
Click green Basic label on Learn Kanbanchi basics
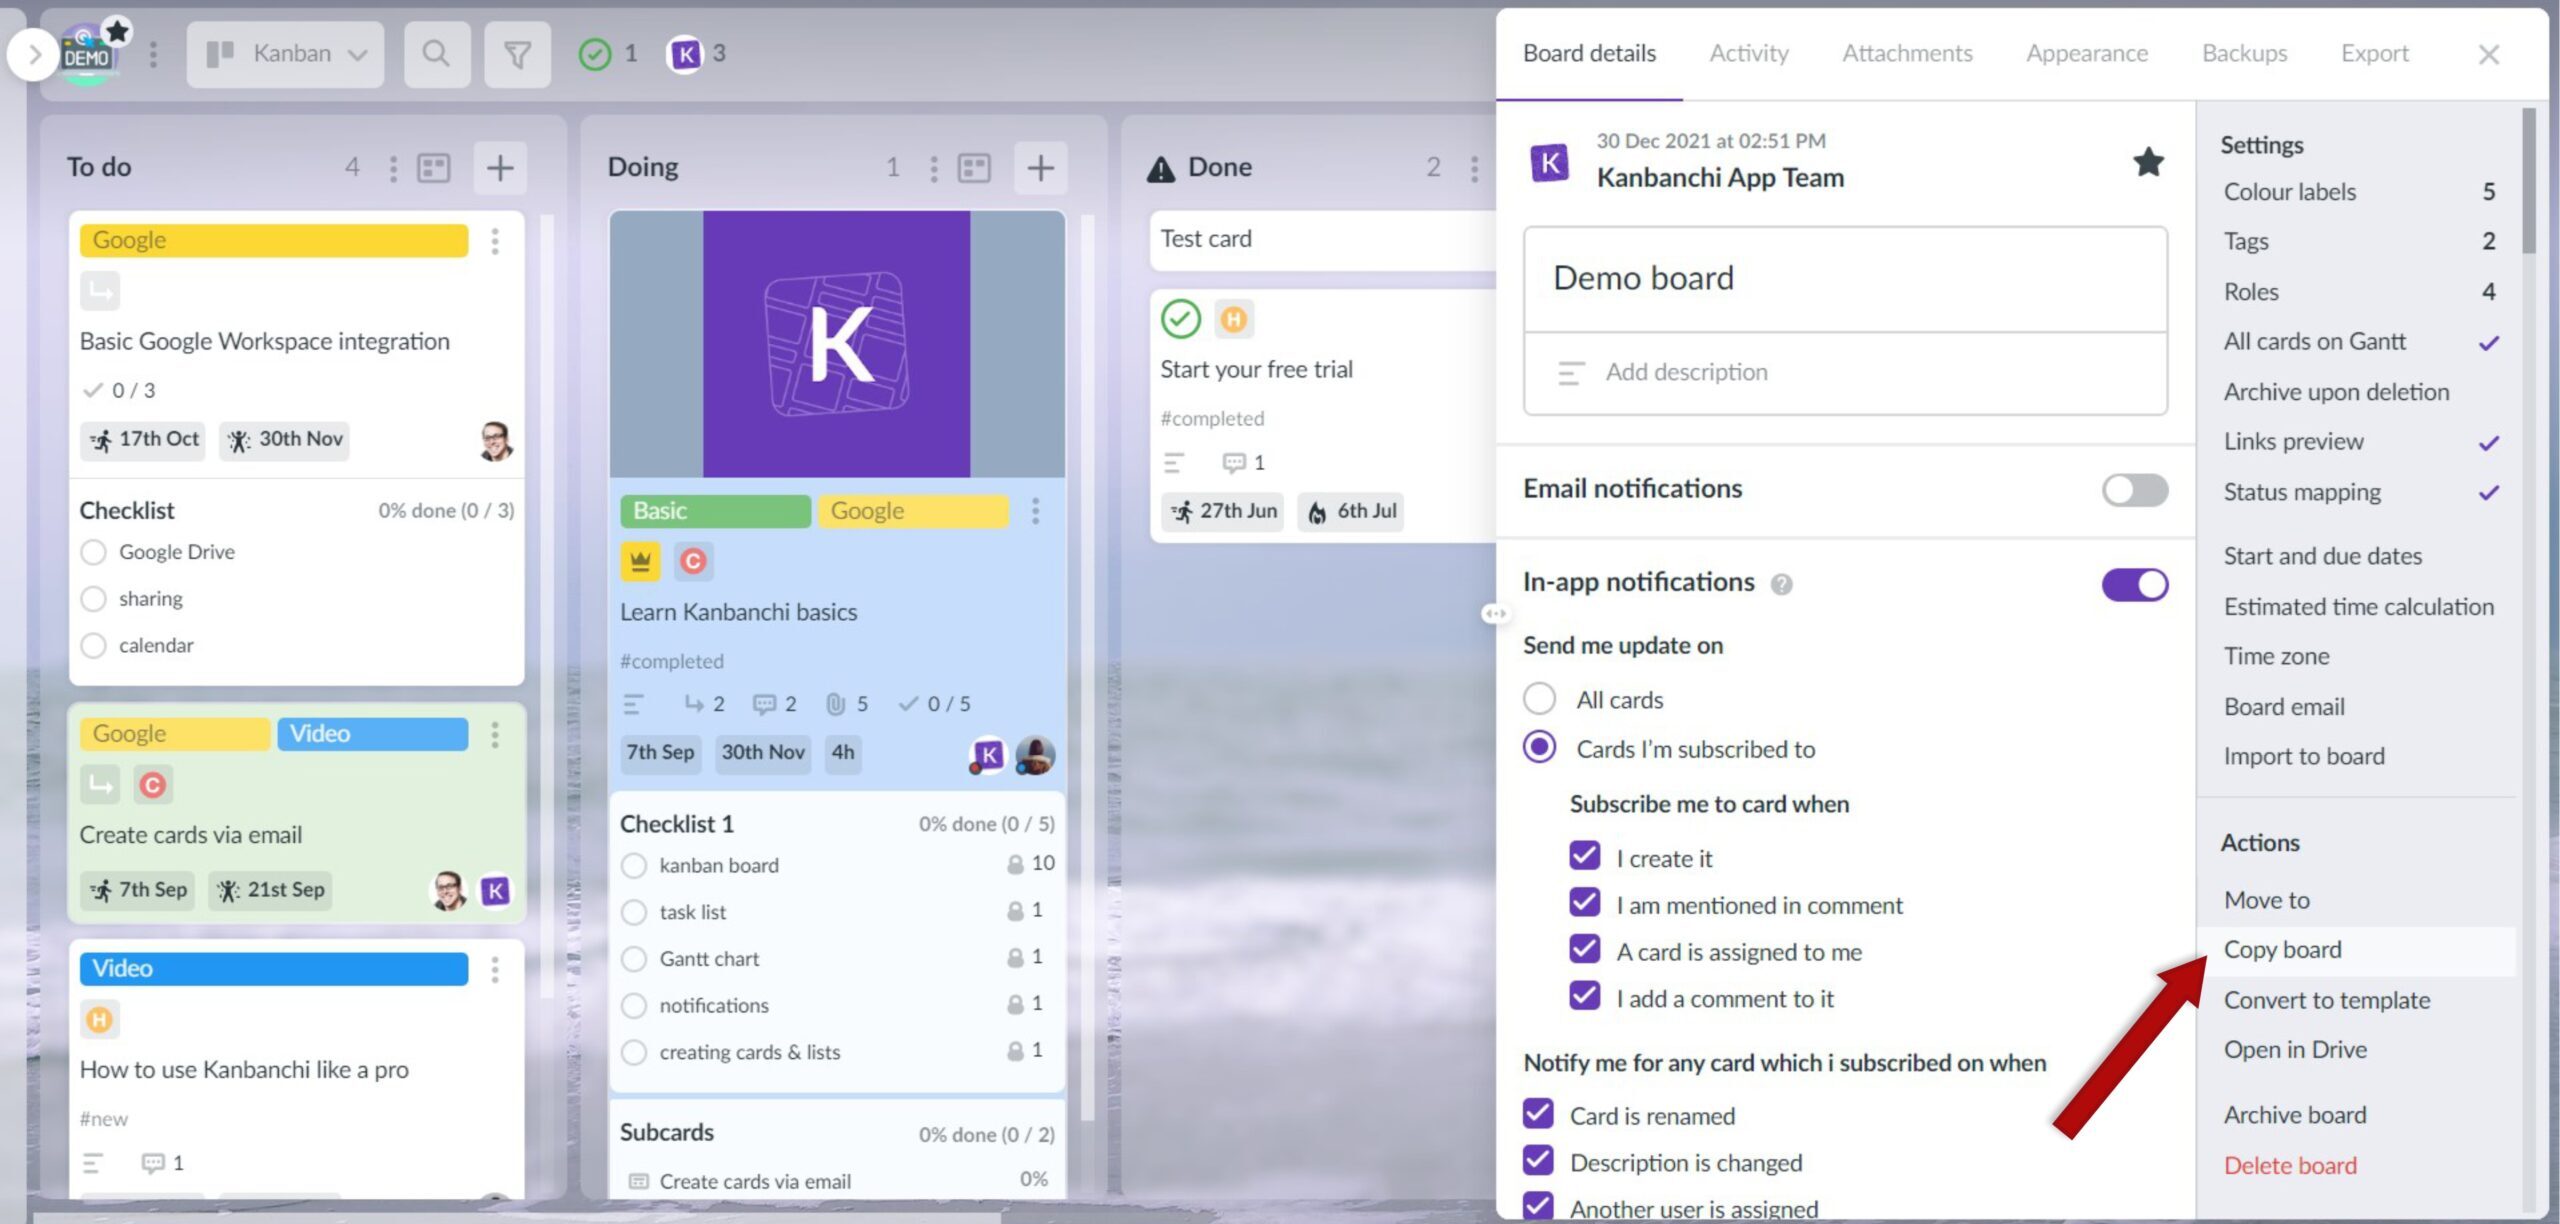(x=715, y=511)
